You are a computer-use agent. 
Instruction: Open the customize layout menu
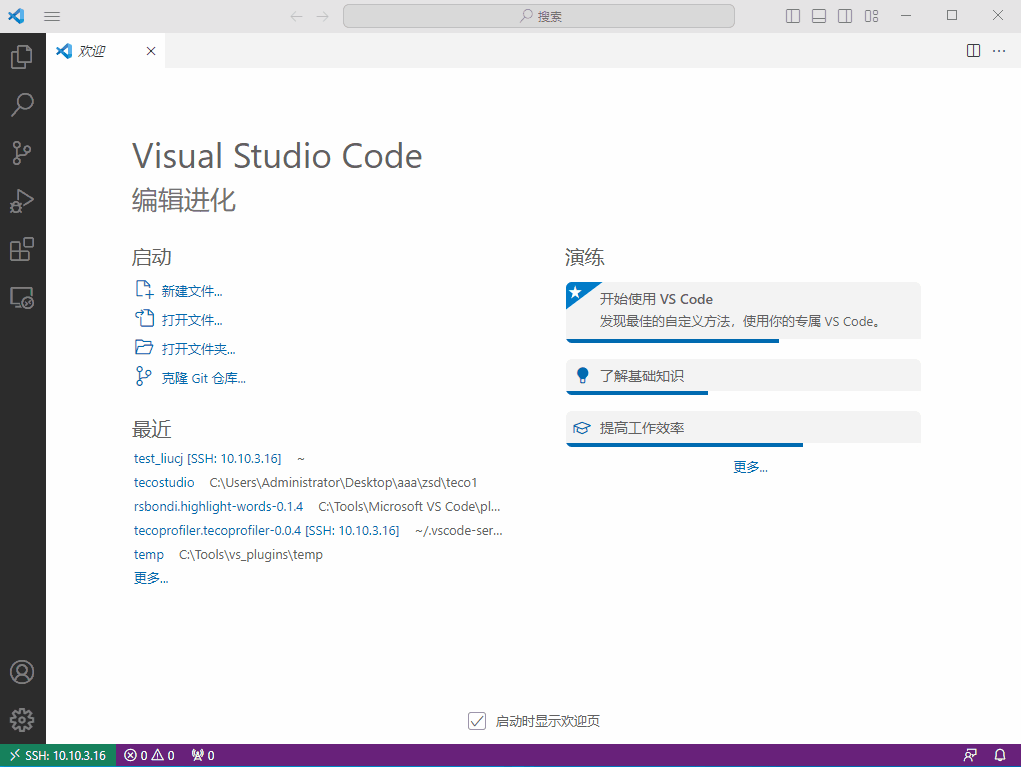pyautogui.click(x=871, y=16)
